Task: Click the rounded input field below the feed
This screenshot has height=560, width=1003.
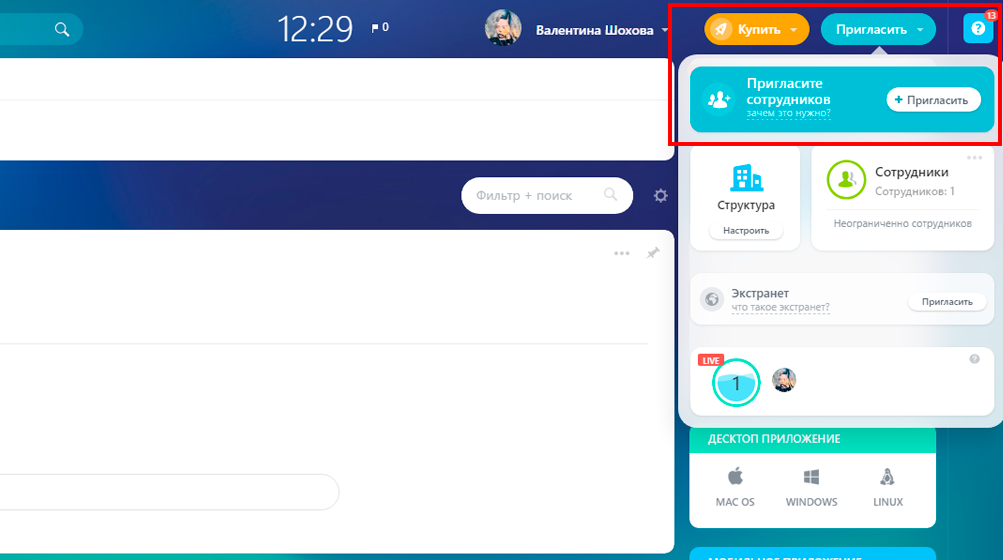Action: click(x=170, y=492)
